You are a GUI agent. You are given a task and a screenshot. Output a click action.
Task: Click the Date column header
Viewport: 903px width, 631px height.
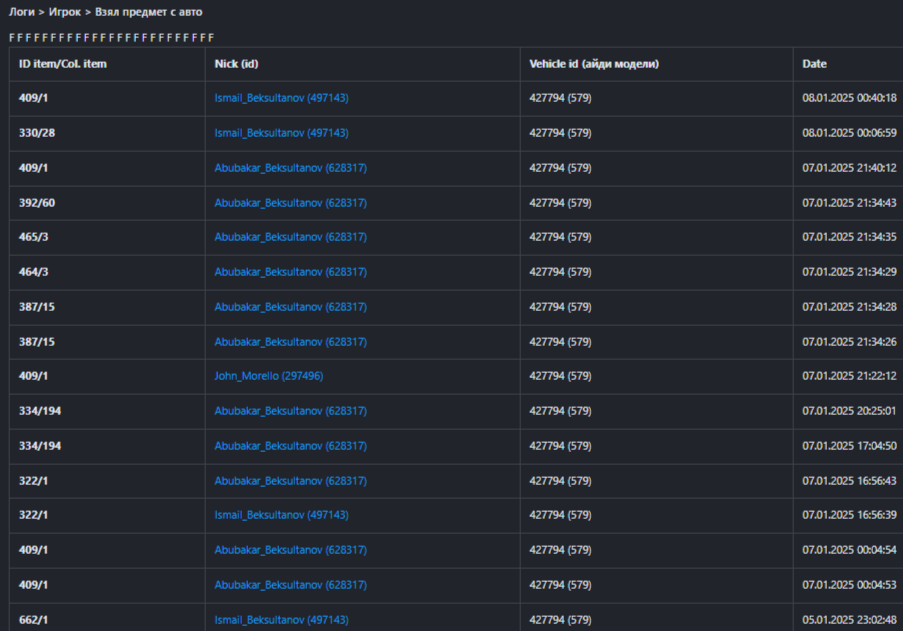pos(814,64)
